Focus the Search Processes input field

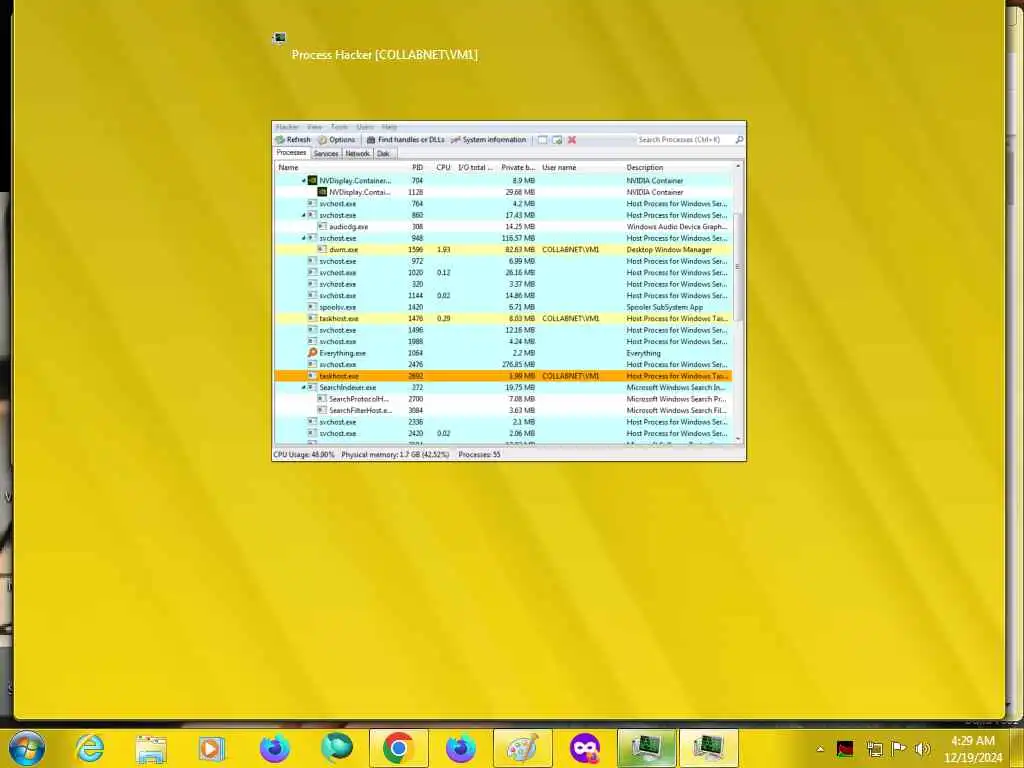(x=684, y=140)
